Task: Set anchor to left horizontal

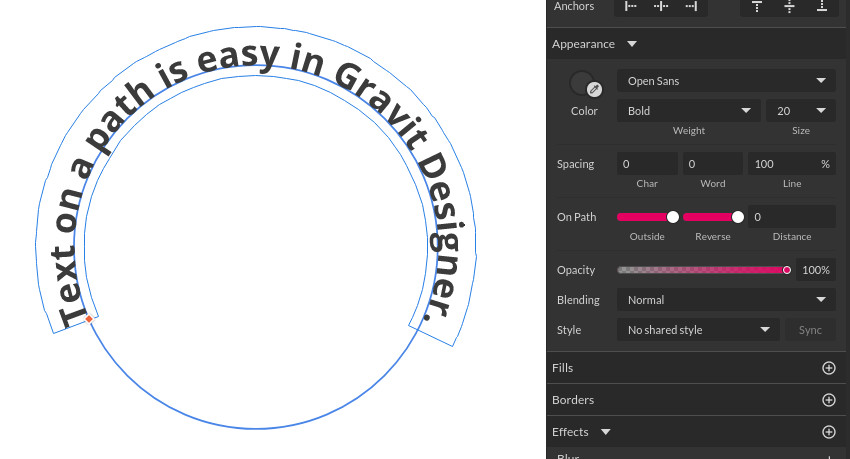Action: [x=630, y=7]
